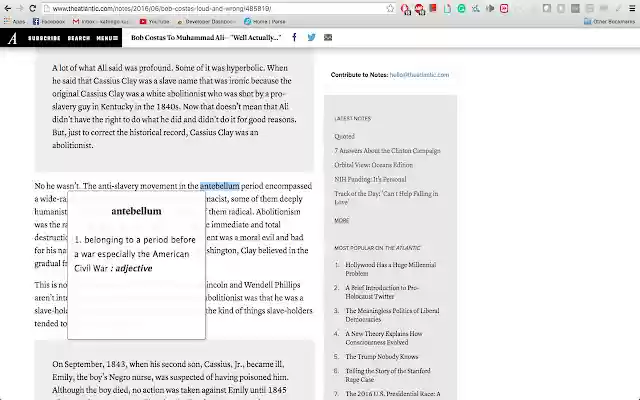640x400 pixels.
Task: Open '7 Answers About the Clinton Campaign'
Action: pyautogui.click(x=387, y=151)
